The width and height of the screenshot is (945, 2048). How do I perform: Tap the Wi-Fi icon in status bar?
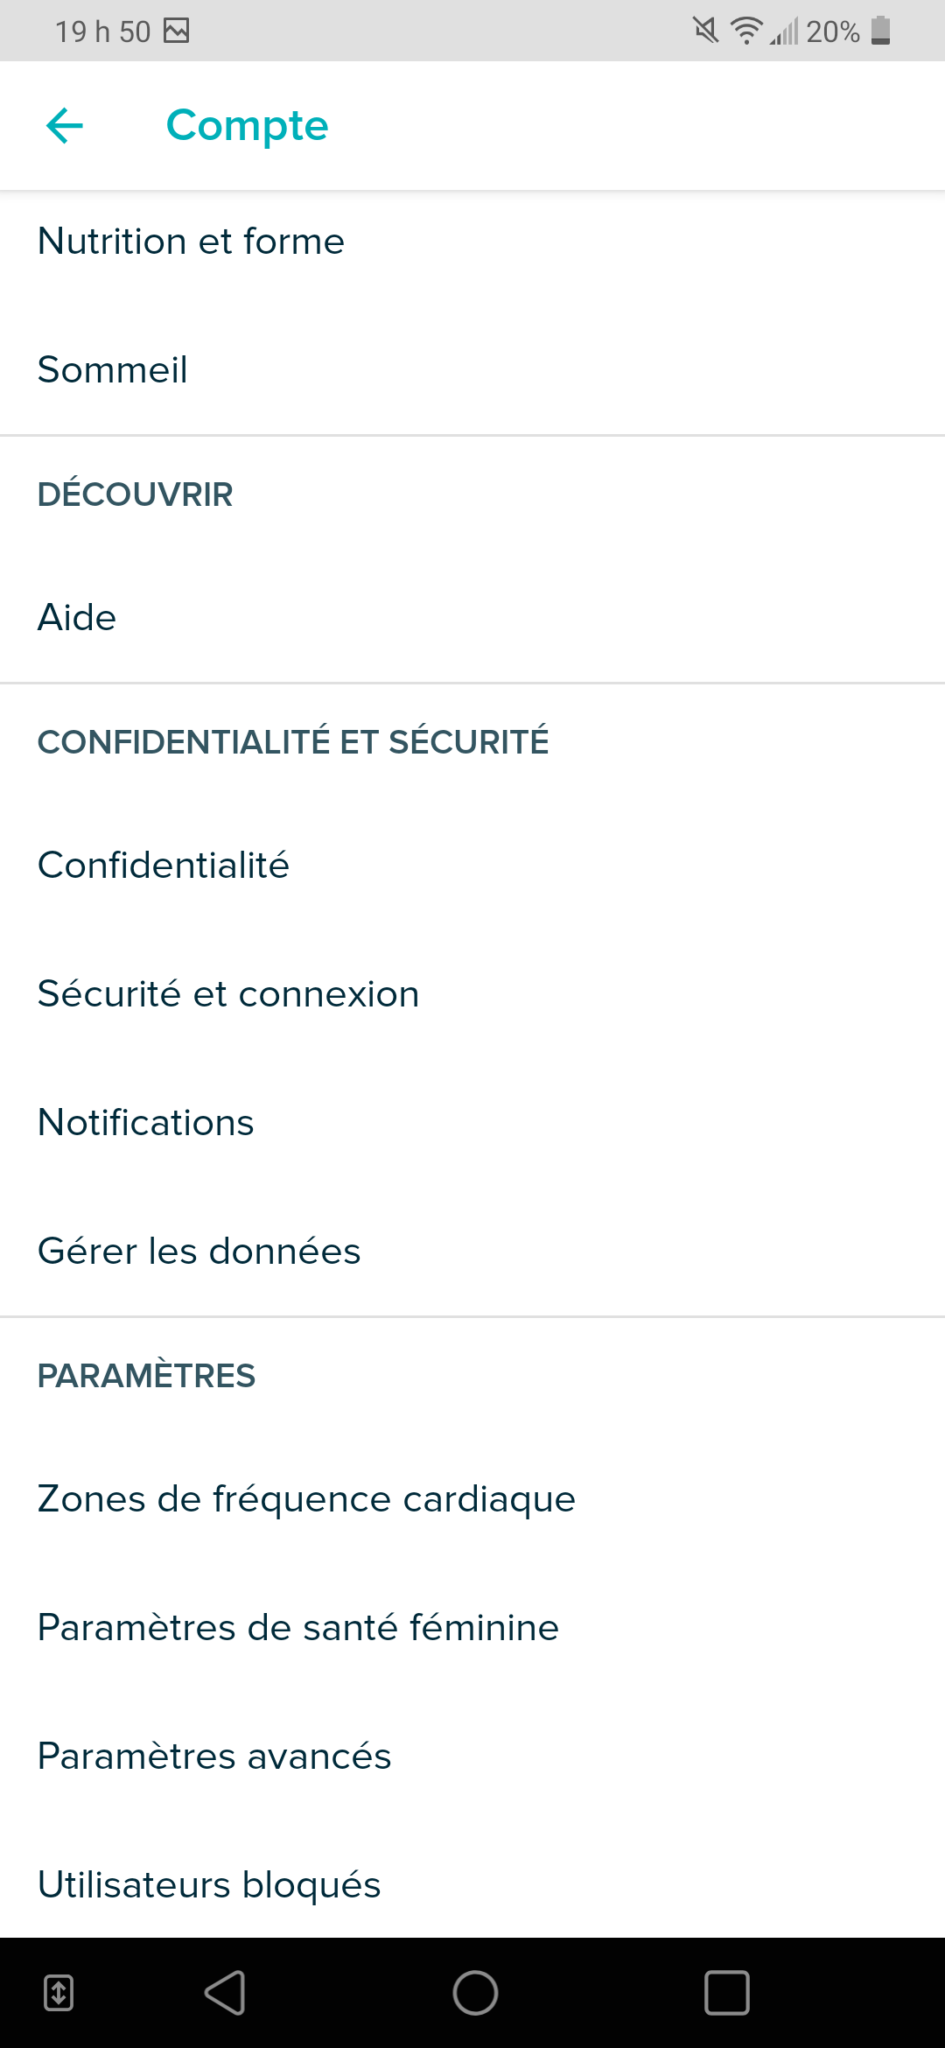click(746, 32)
